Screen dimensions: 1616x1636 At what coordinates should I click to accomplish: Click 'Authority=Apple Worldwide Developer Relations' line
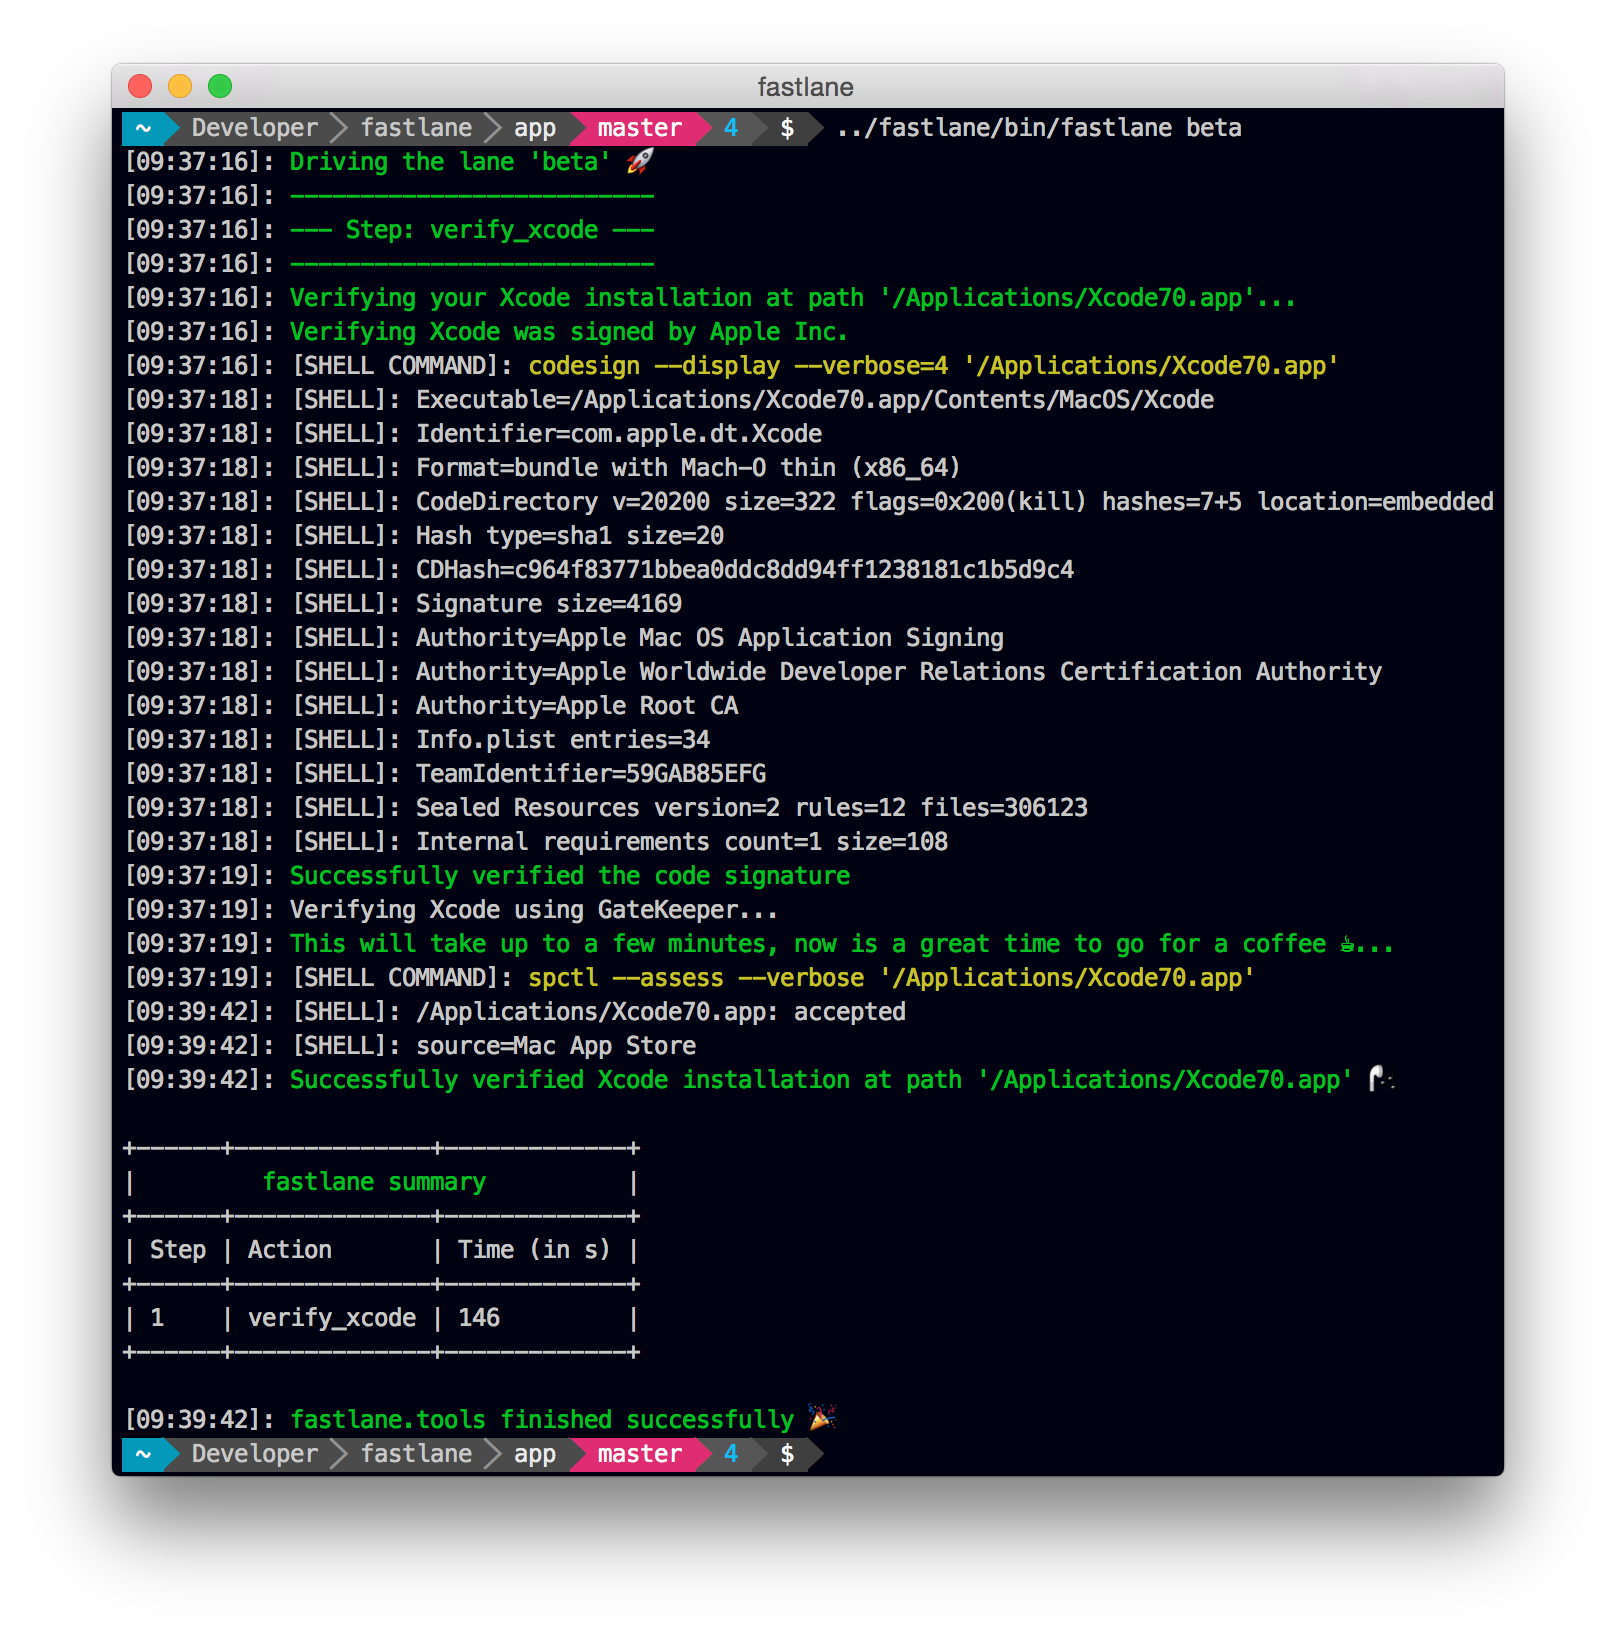point(899,672)
